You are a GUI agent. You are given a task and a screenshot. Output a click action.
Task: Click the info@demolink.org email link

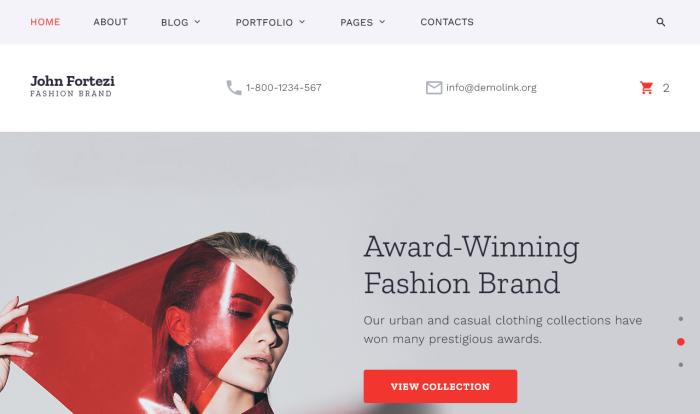(x=491, y=88)
